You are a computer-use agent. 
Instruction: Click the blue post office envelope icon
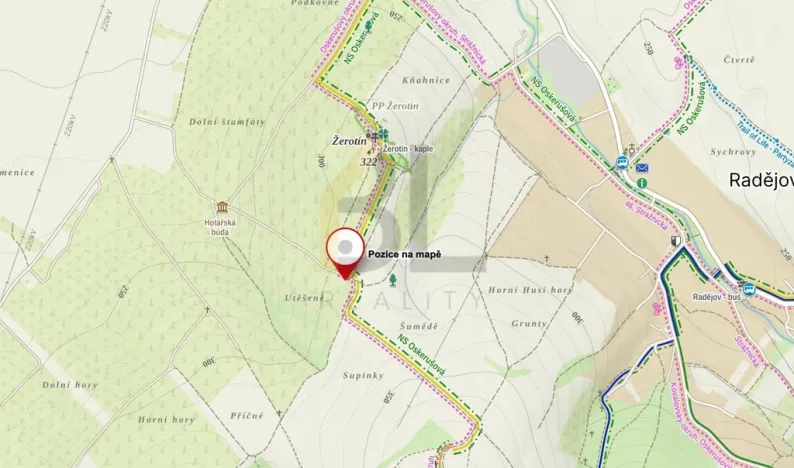(x=642, y=168)
